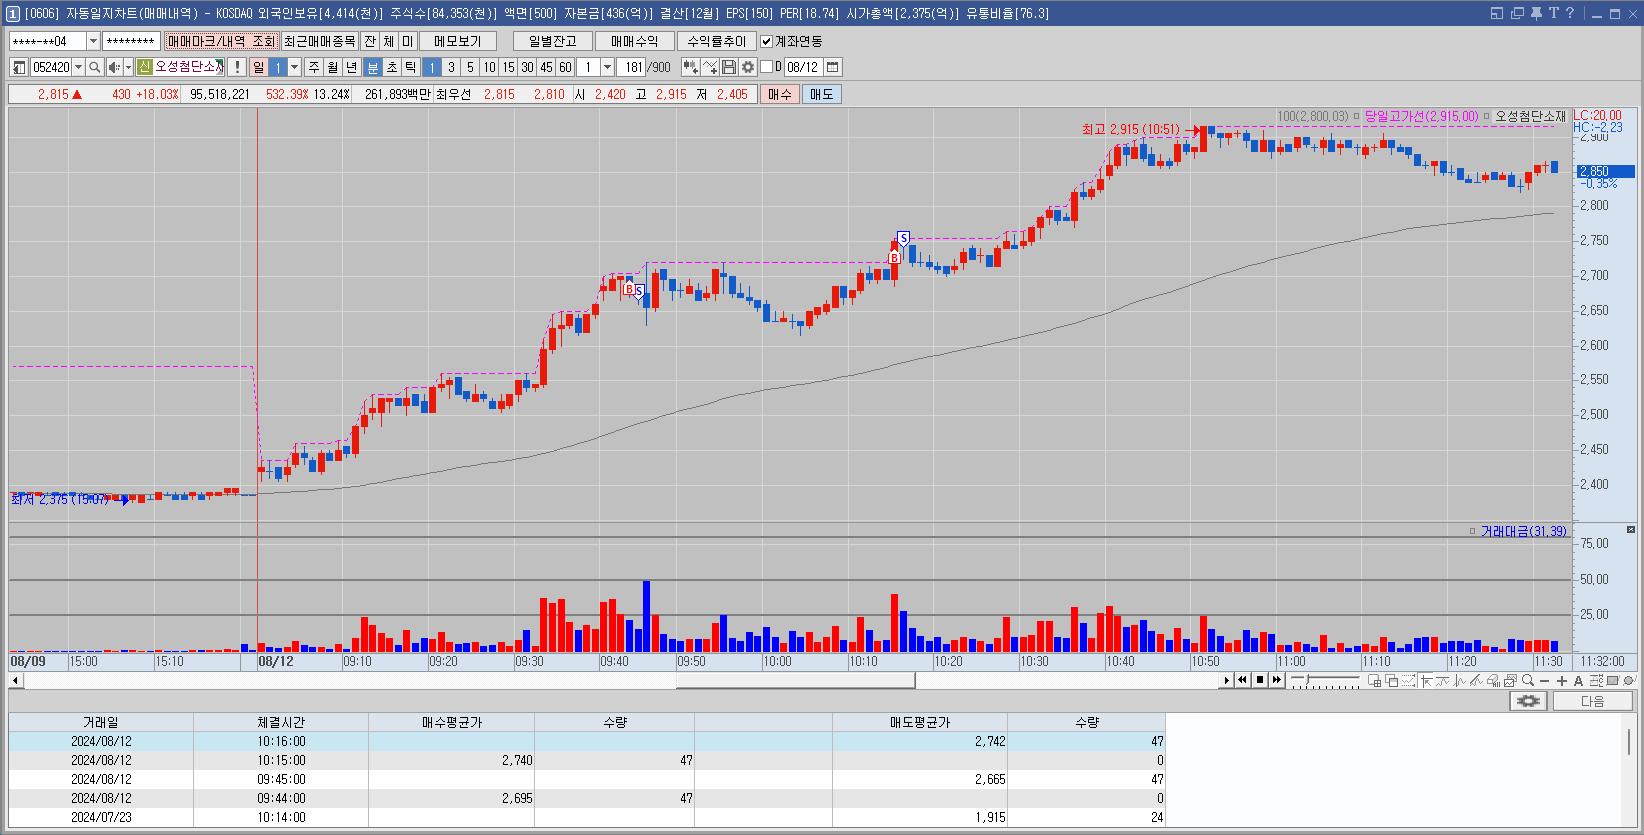Select the 분 minute period toggle
1644x835 pixels.
click(373, 67)
